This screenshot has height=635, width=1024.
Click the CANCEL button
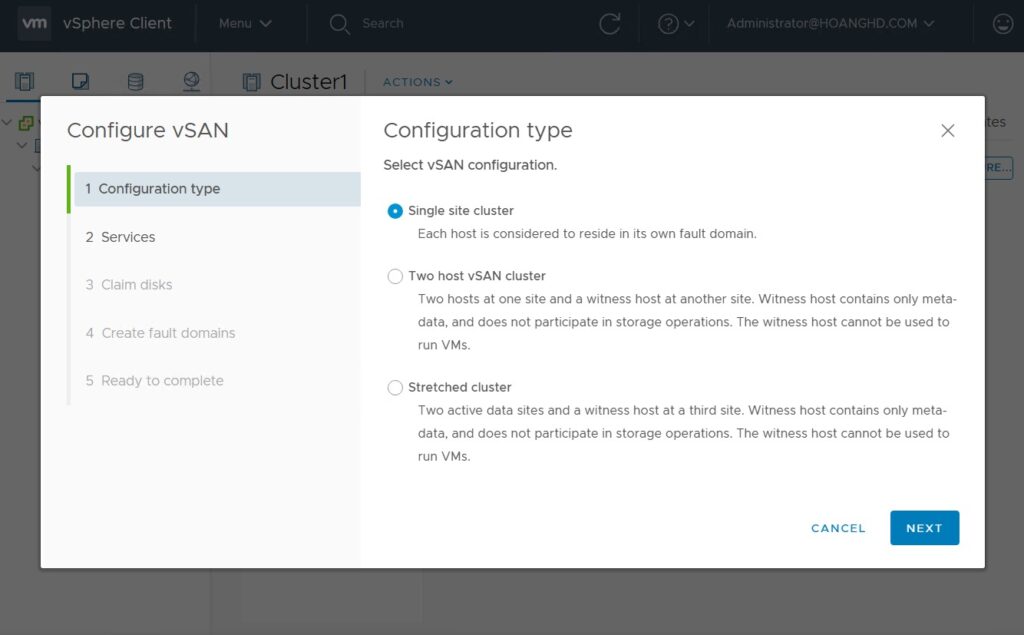838,528
